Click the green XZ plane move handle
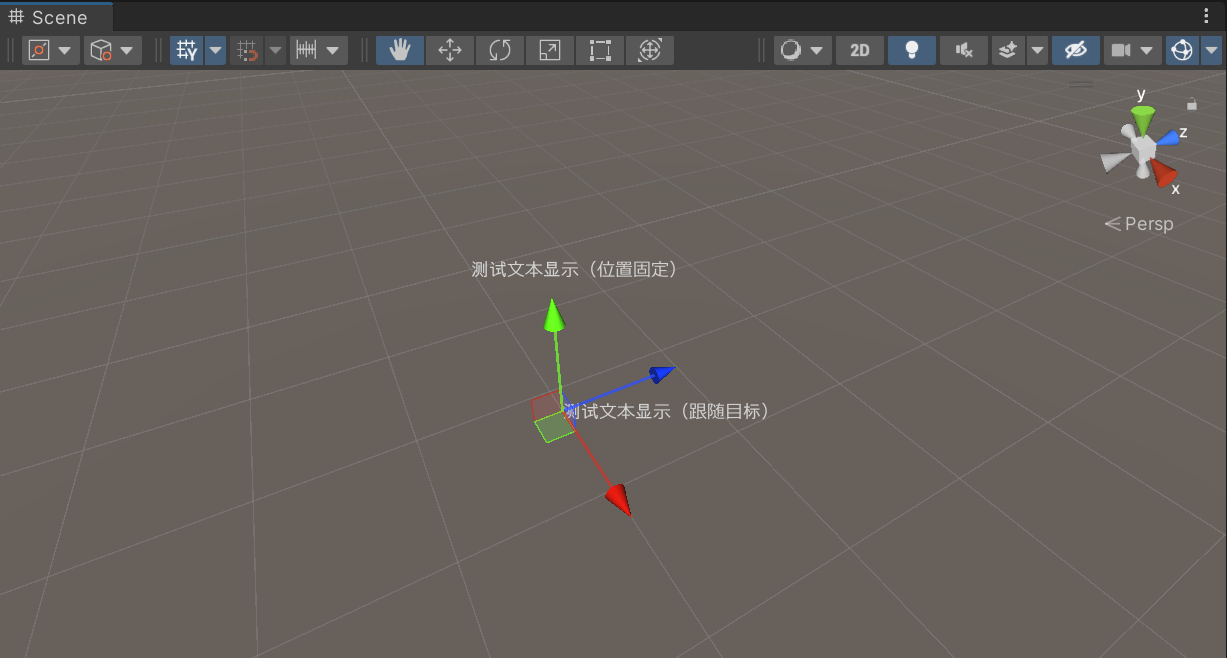The height and width of the screenshot is (658, 1227). coord(555,428)
